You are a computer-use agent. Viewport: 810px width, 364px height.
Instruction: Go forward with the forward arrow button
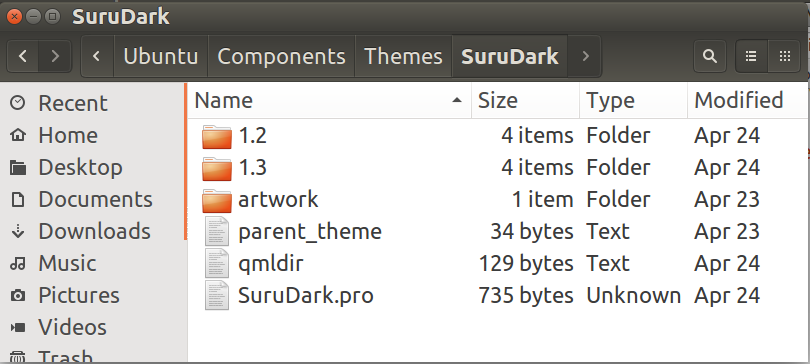click(55, 56)
